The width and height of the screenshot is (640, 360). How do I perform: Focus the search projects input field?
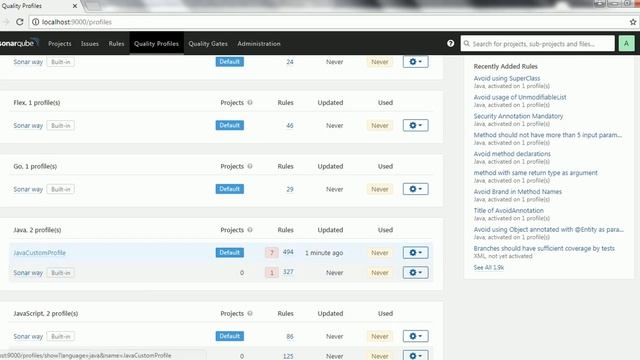538,43
